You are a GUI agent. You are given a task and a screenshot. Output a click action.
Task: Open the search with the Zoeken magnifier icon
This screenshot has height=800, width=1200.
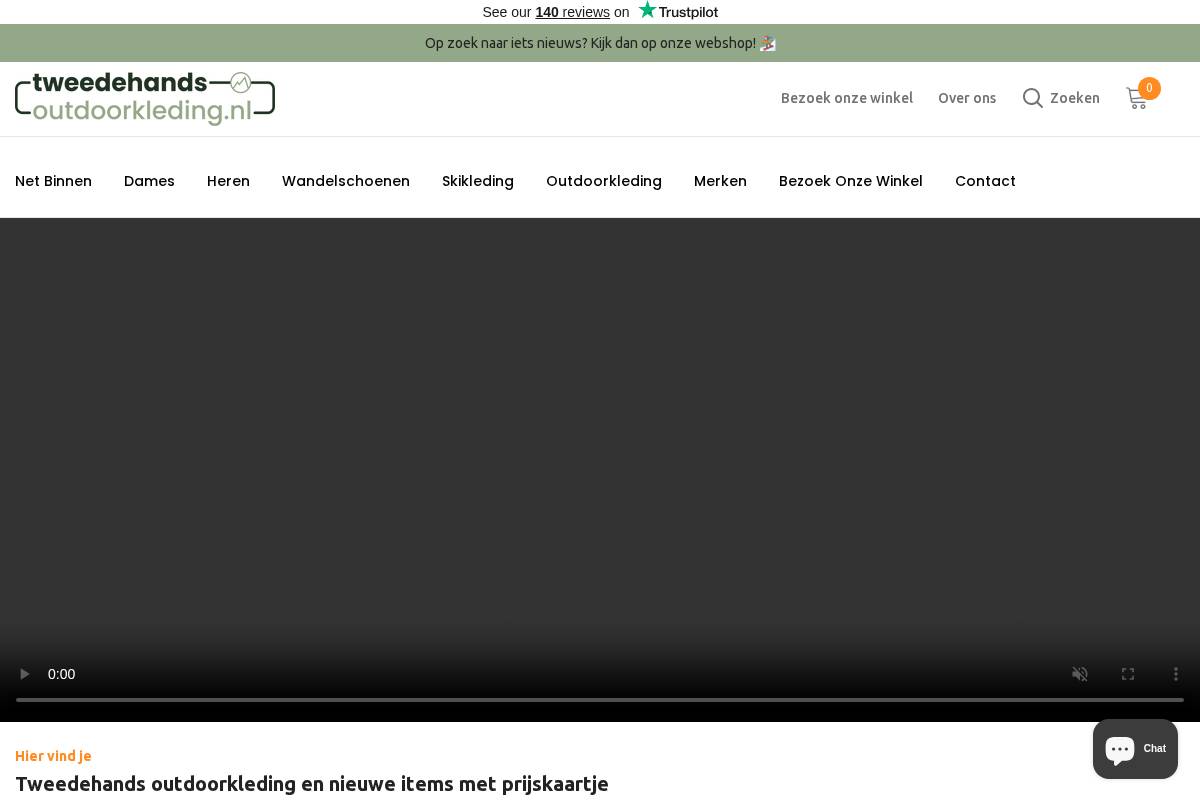(1033, 98)
